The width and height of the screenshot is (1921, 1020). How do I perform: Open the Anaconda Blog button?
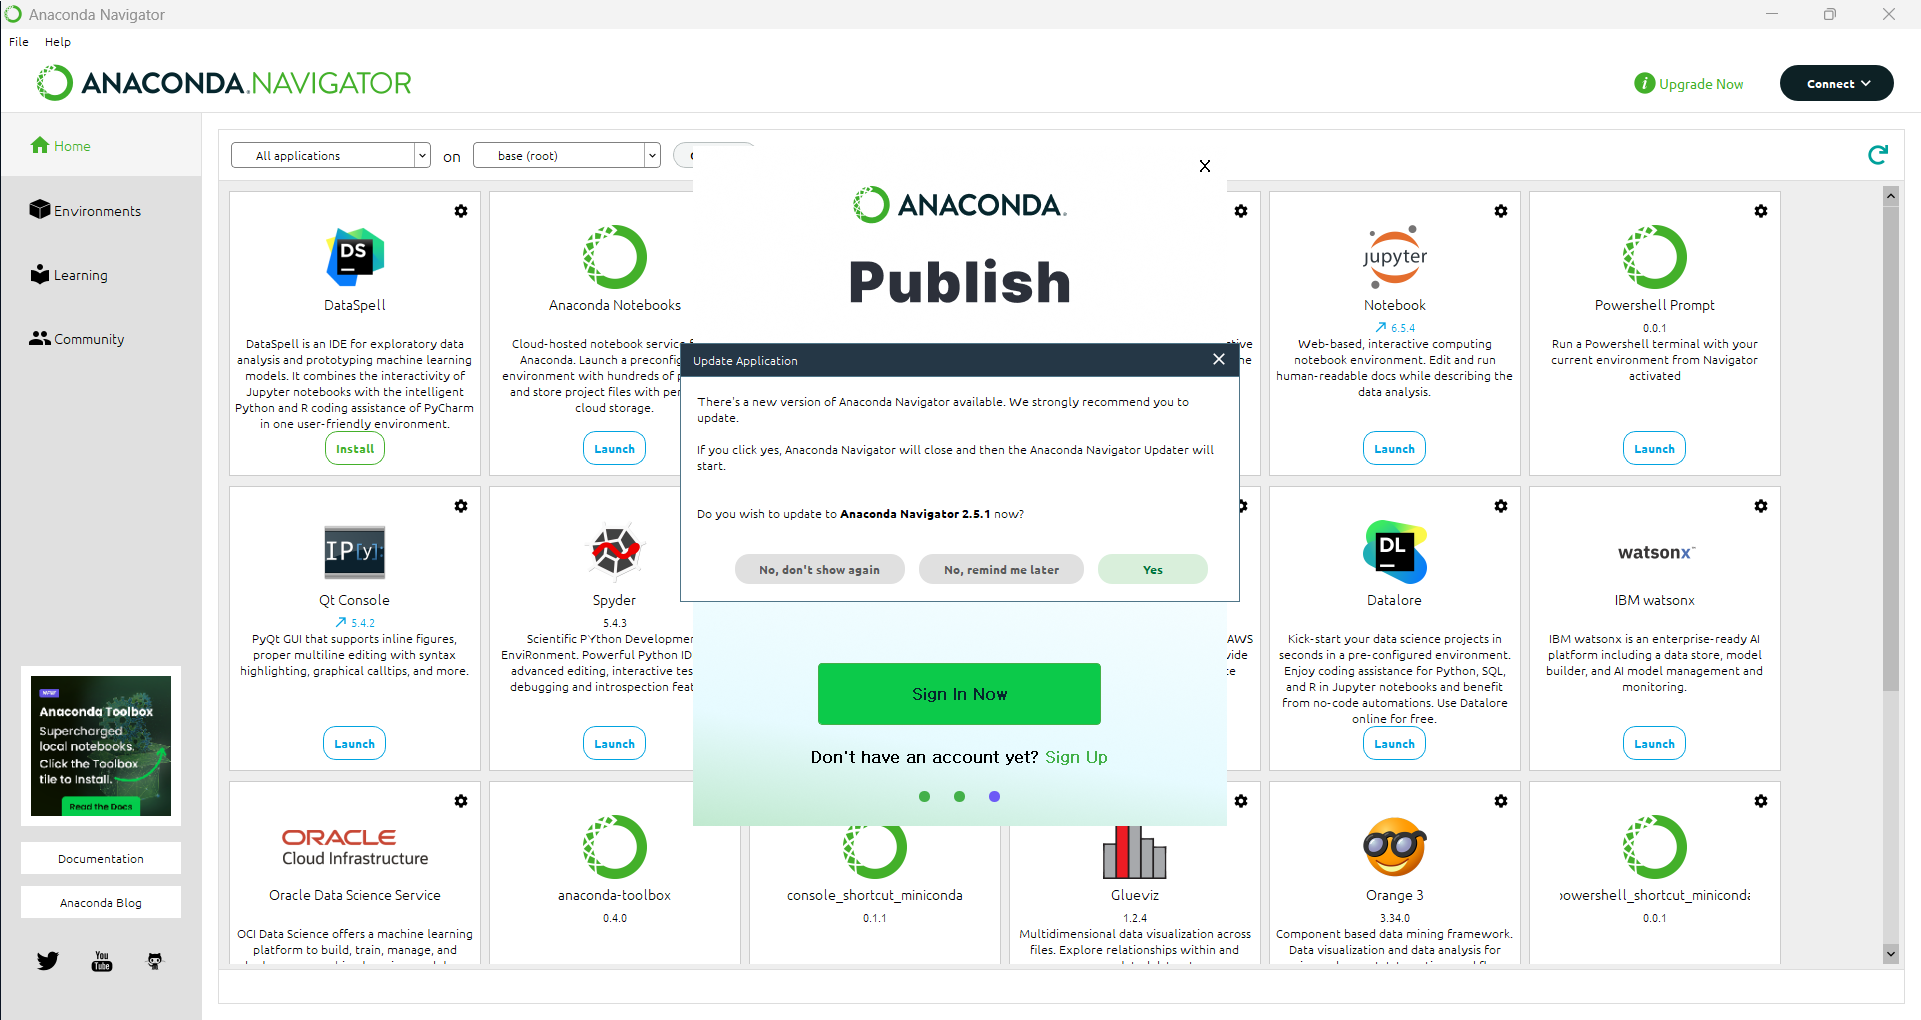[x=101, y=902]
